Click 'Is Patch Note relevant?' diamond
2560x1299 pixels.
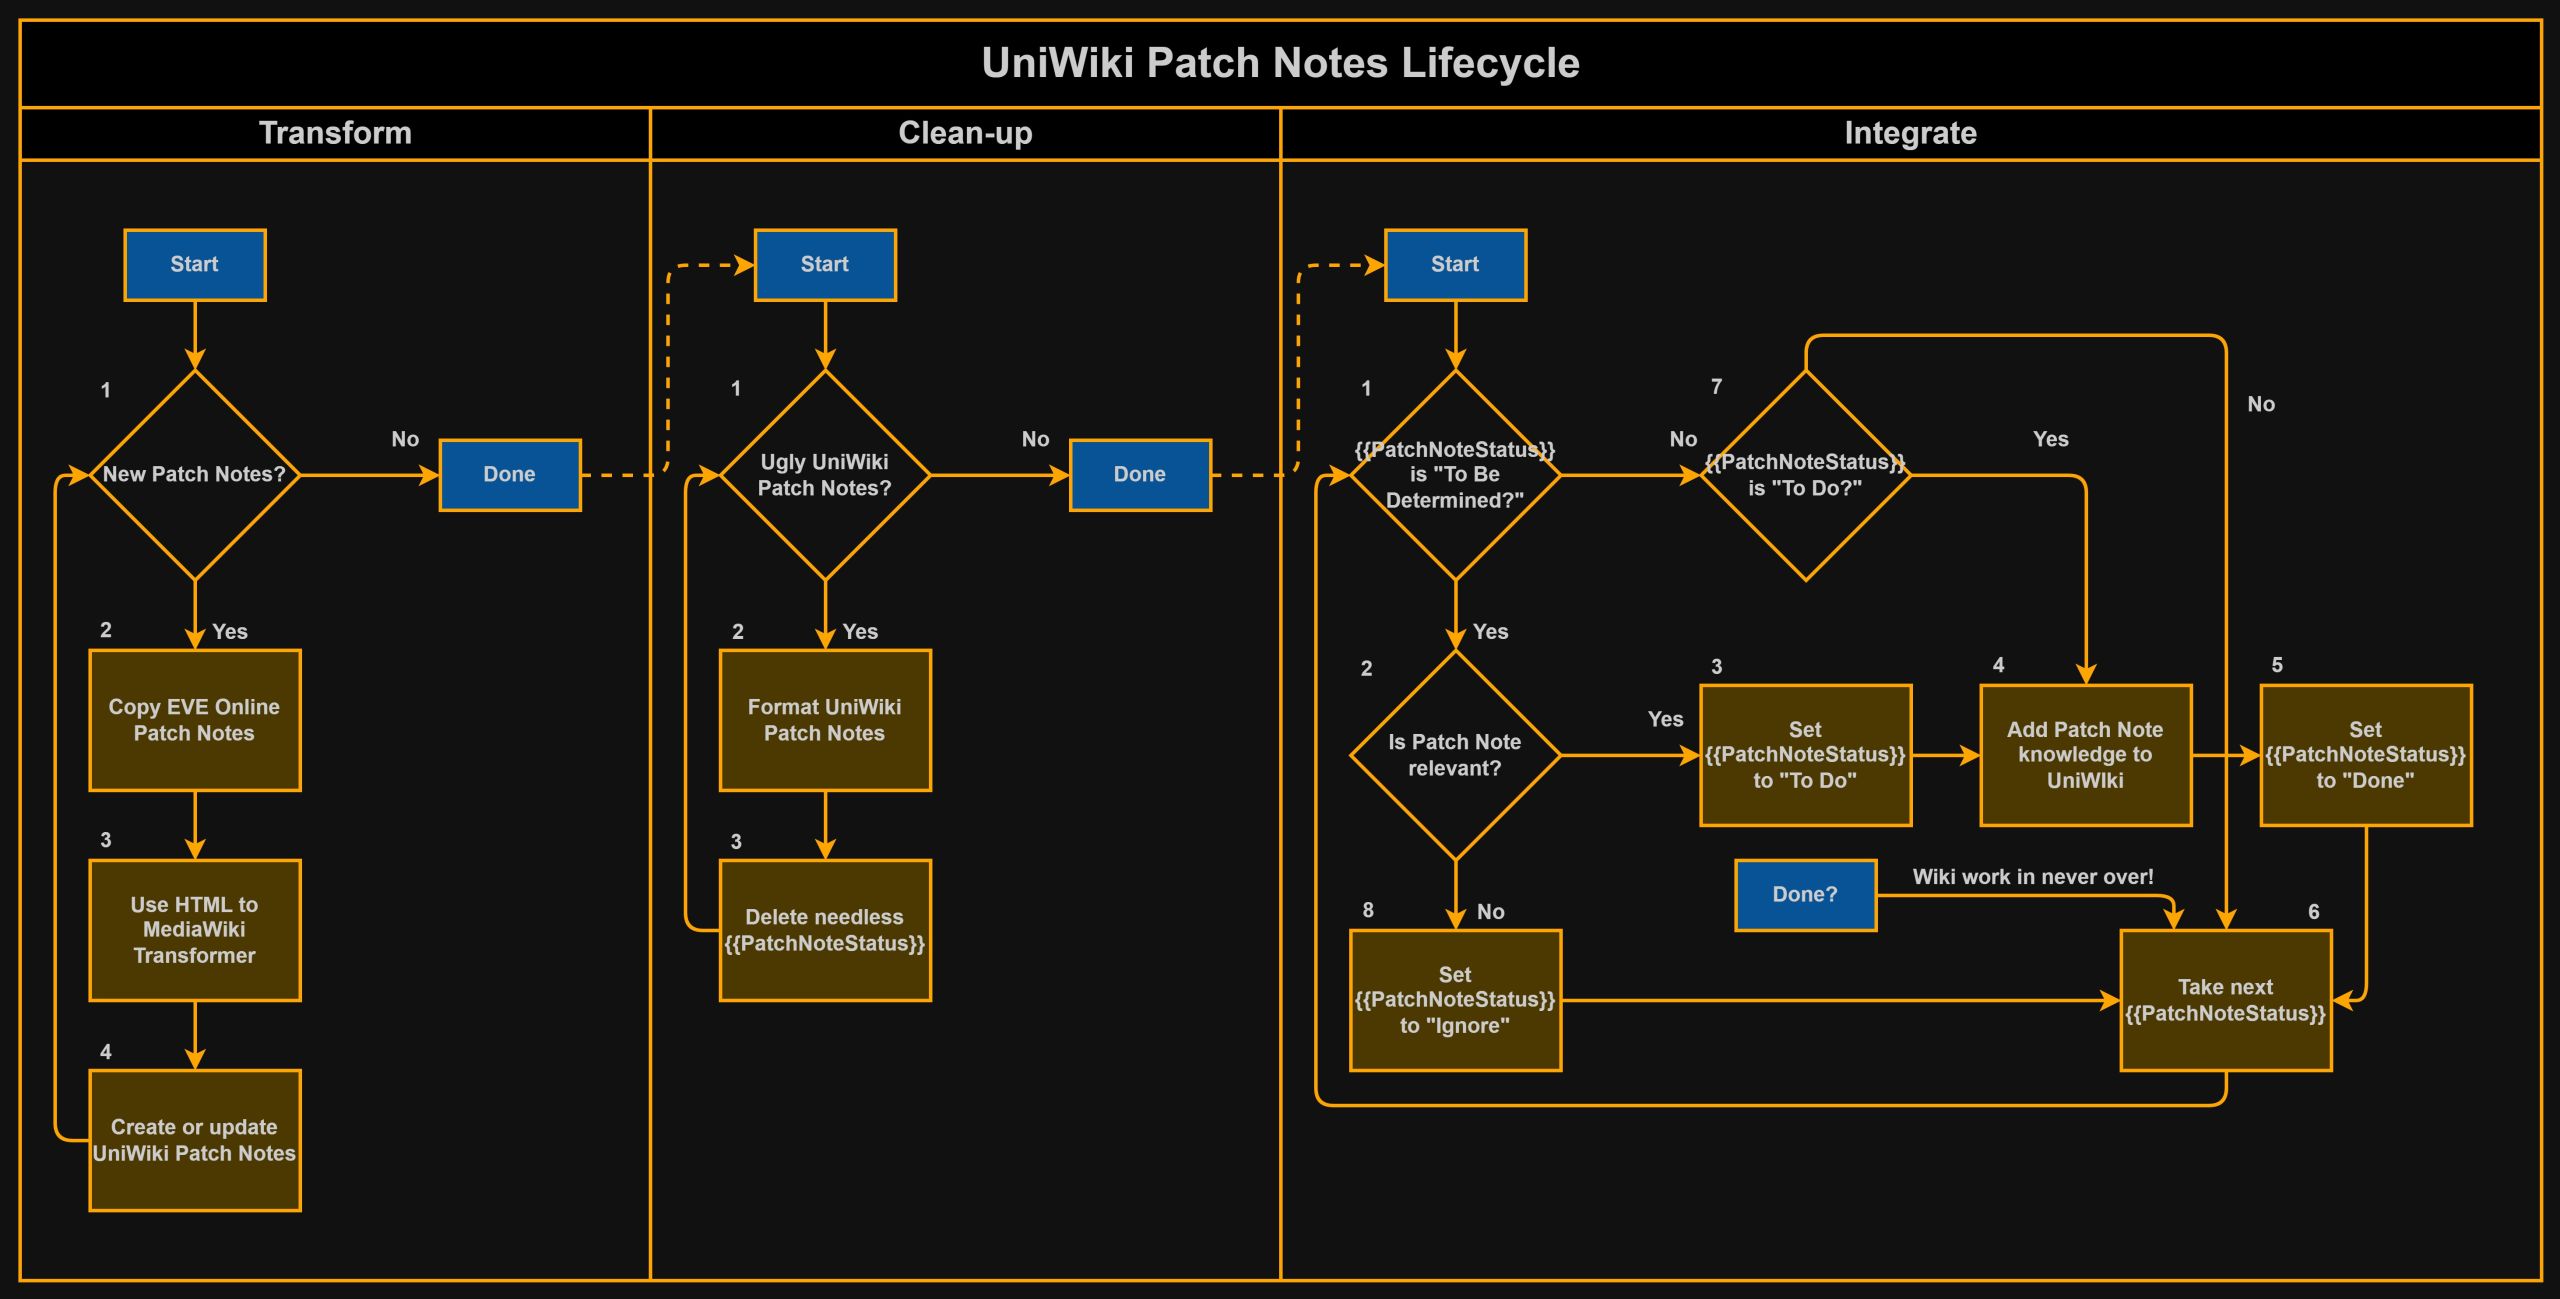click(1455, 755)
